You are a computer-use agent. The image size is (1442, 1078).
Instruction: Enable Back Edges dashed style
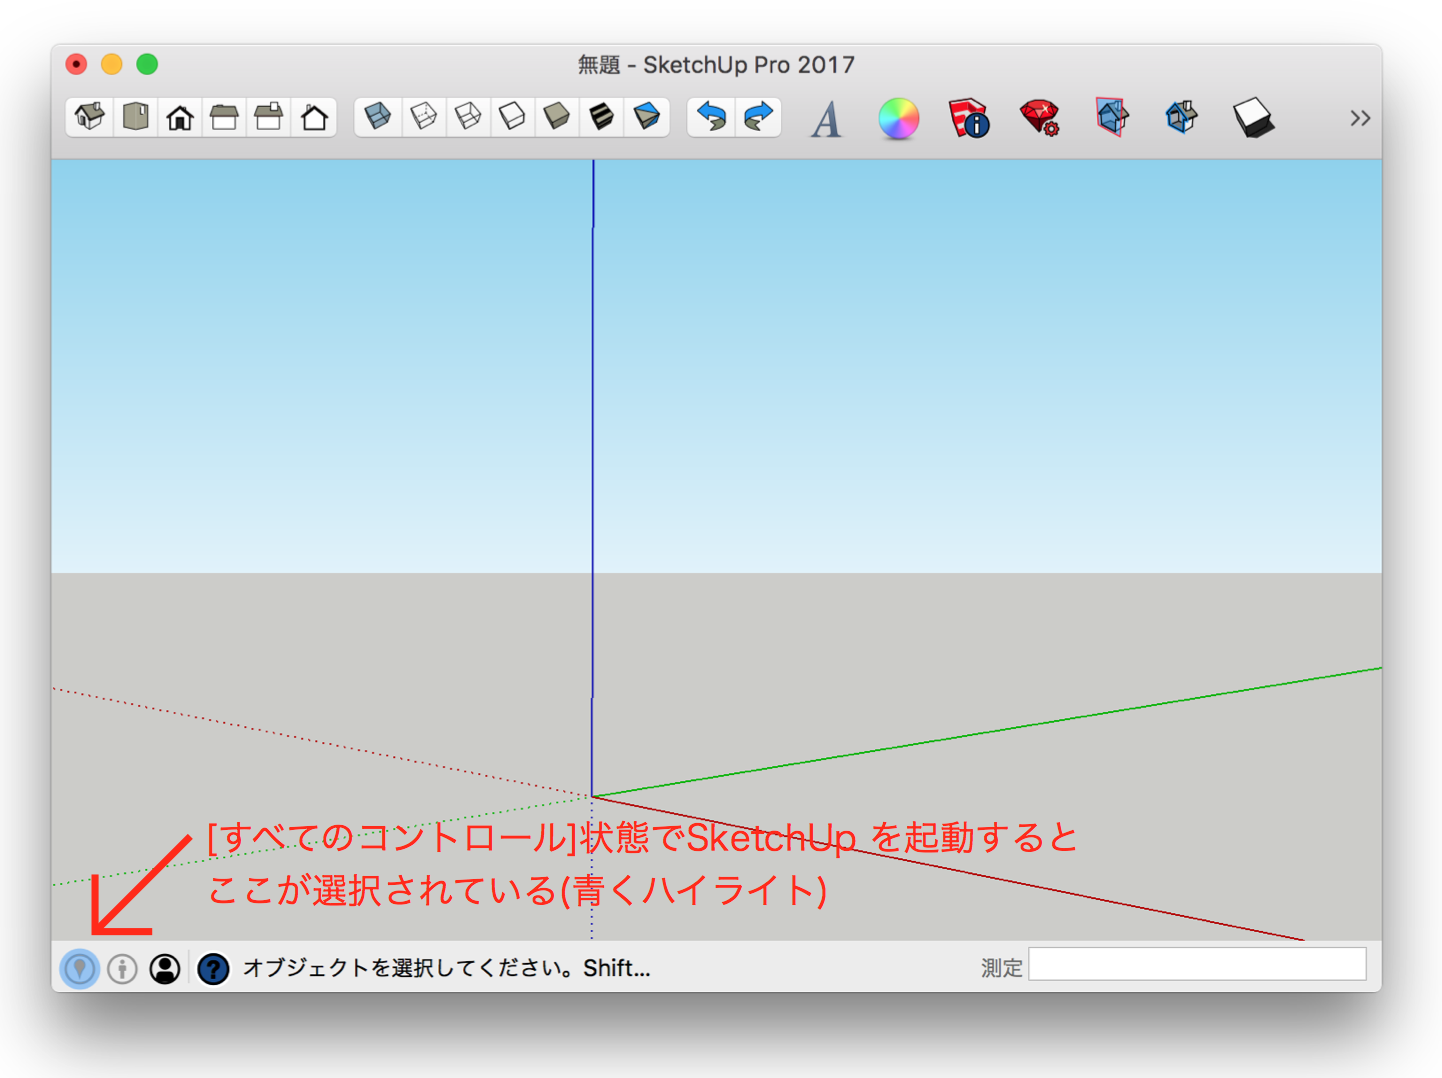tap(423, 117)
